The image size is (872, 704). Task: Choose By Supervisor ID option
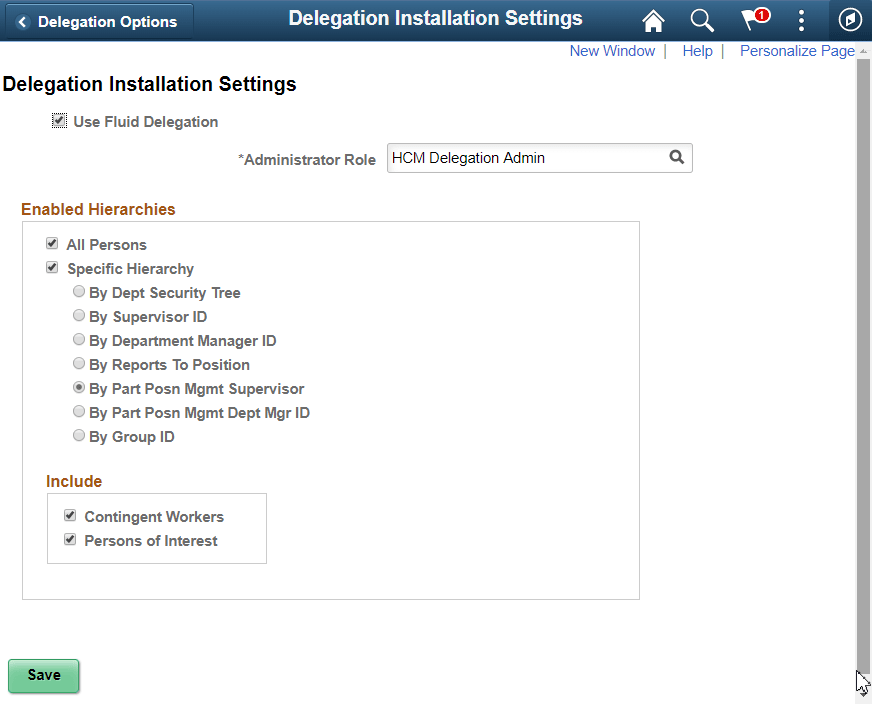coord(79,315)
